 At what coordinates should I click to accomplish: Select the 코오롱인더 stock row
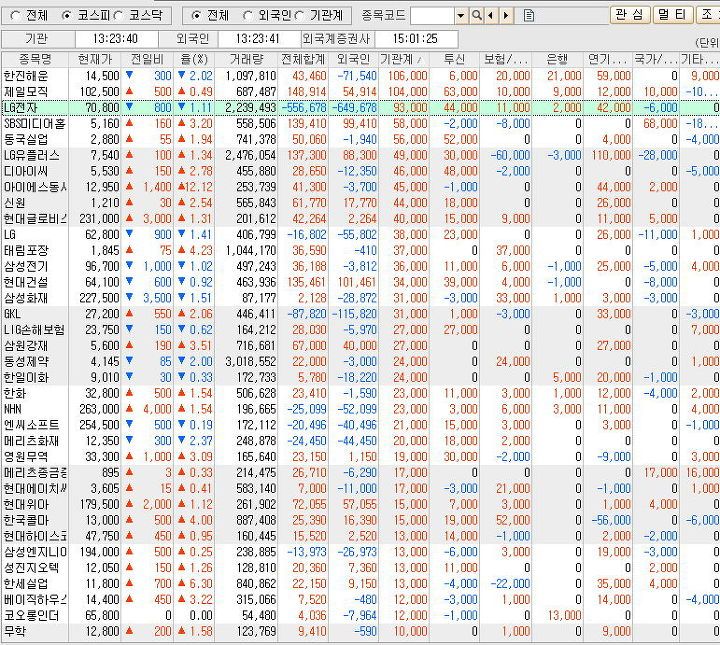360,616
